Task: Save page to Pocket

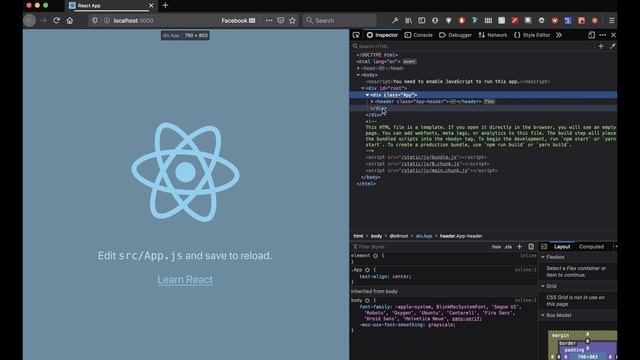Action: (x=280, y=20)
